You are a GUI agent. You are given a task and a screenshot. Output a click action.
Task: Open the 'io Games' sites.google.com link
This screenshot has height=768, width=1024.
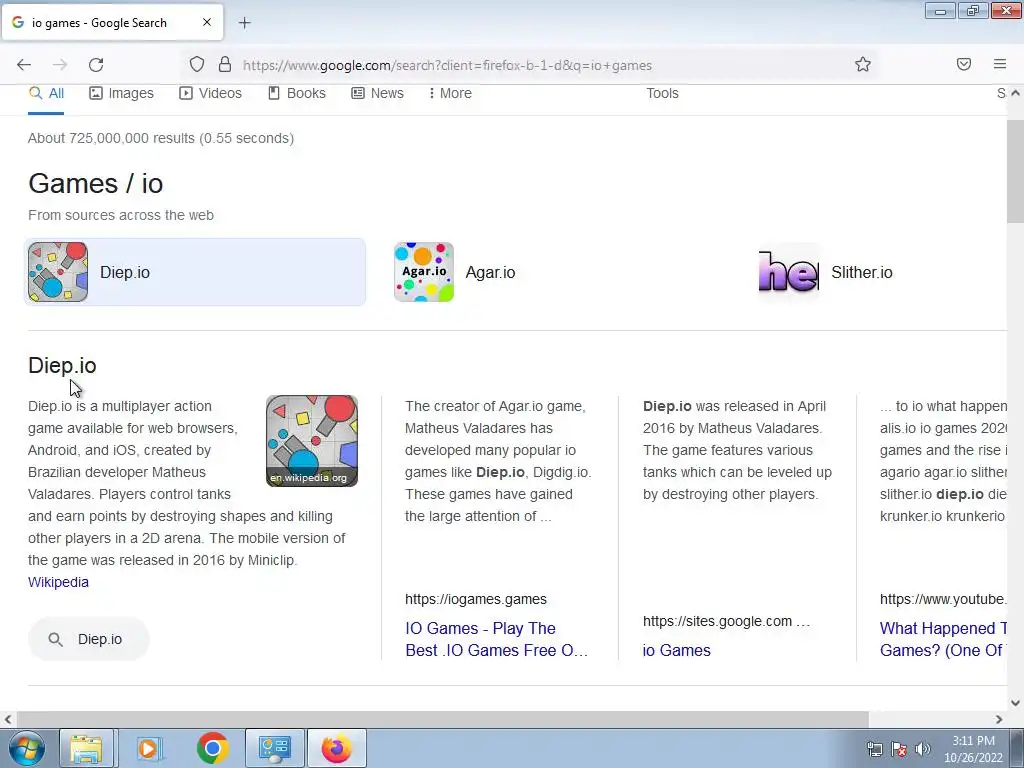[677, 650]
